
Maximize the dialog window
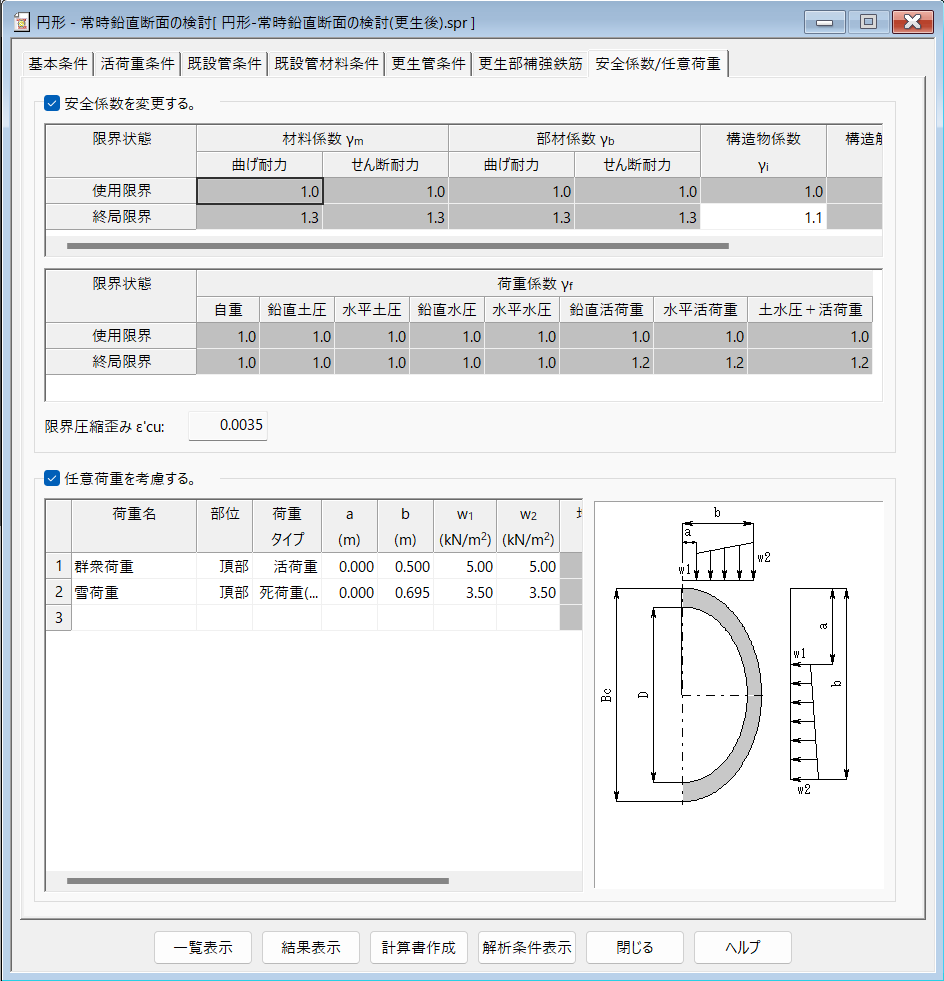point(868,23)
